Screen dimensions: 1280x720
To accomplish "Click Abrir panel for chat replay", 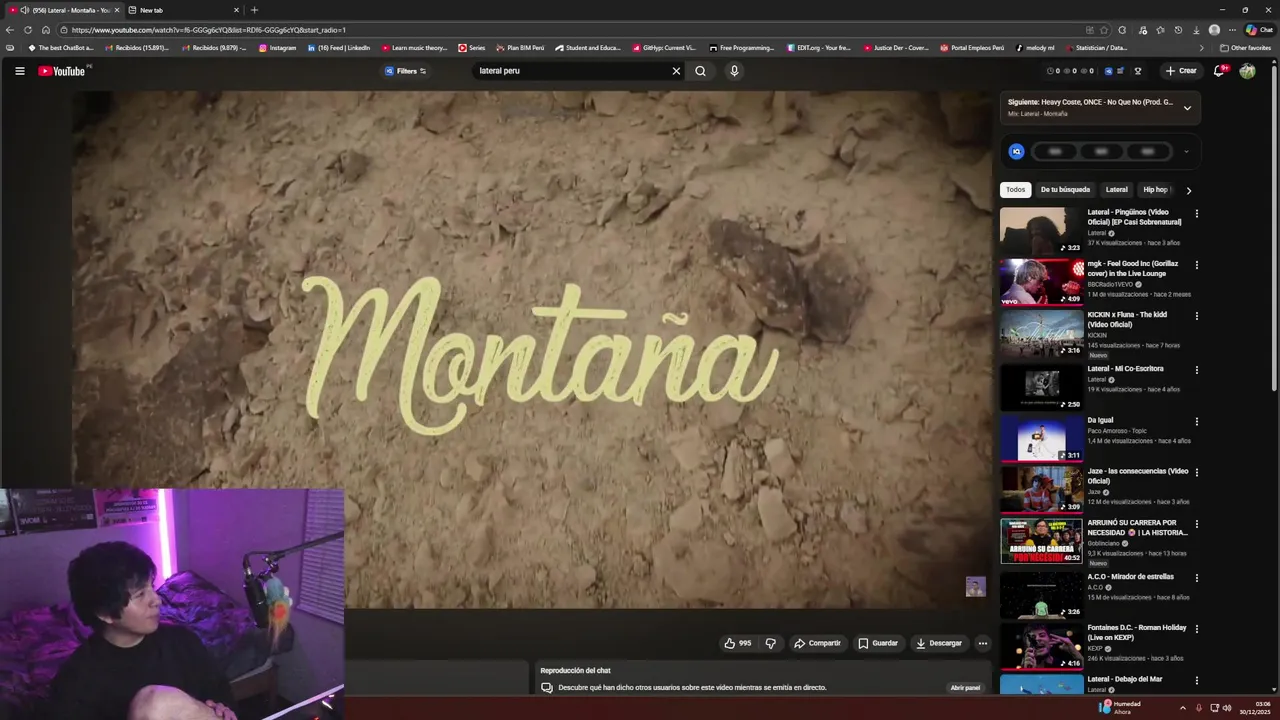I will click(965, 688).
